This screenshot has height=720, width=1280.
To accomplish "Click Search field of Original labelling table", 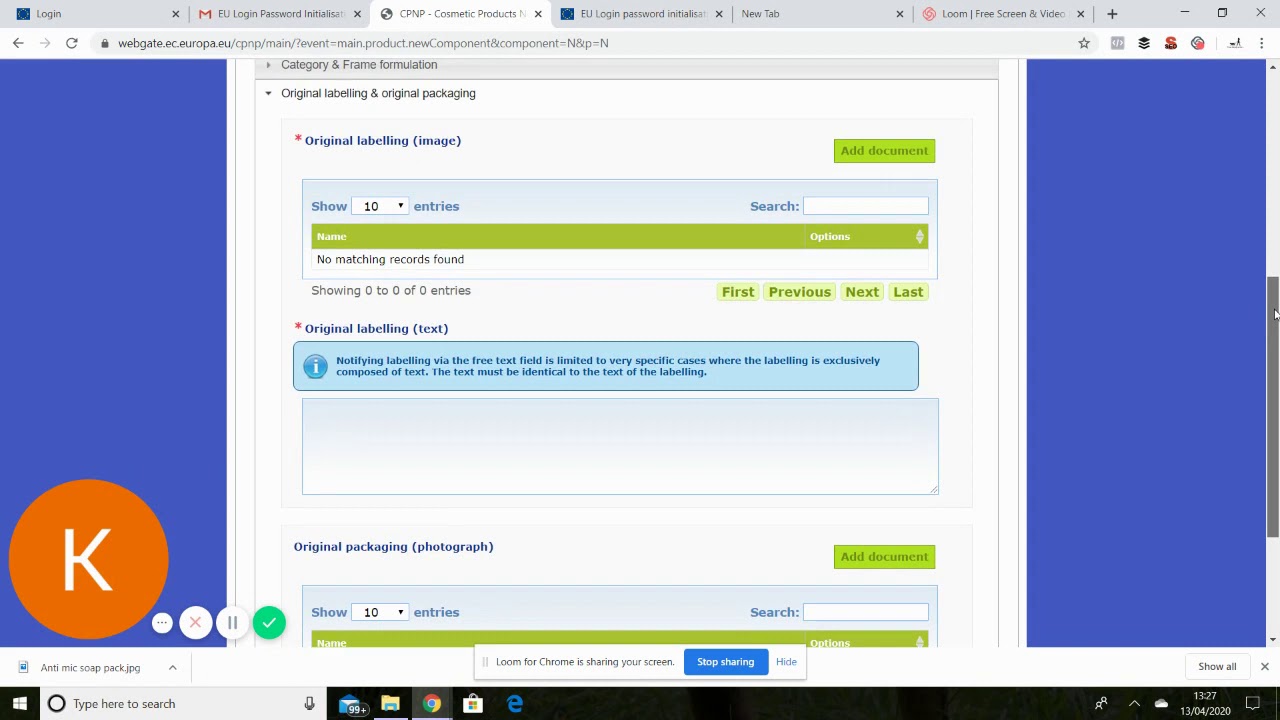I will point(865,206).
